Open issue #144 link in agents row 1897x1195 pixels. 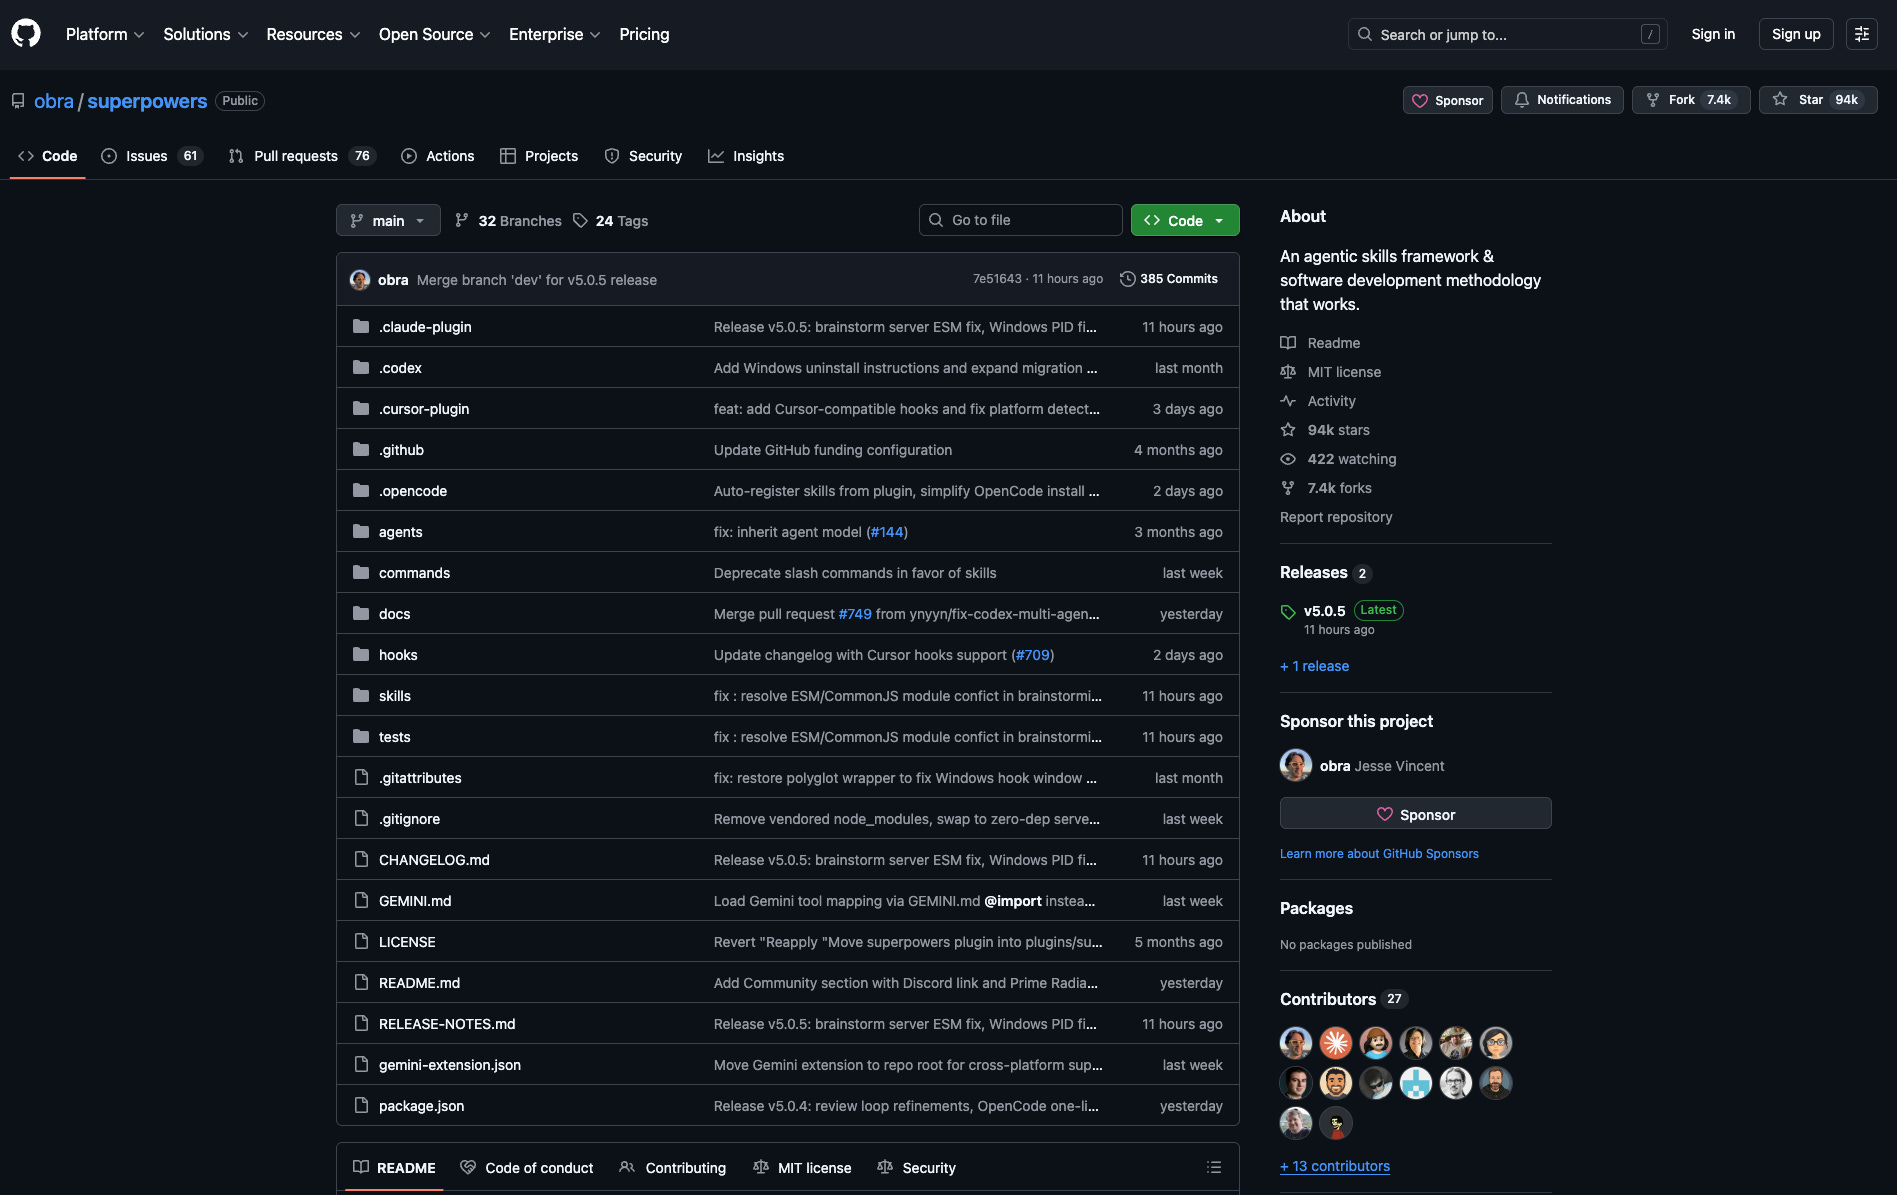[x=887, y=532]
